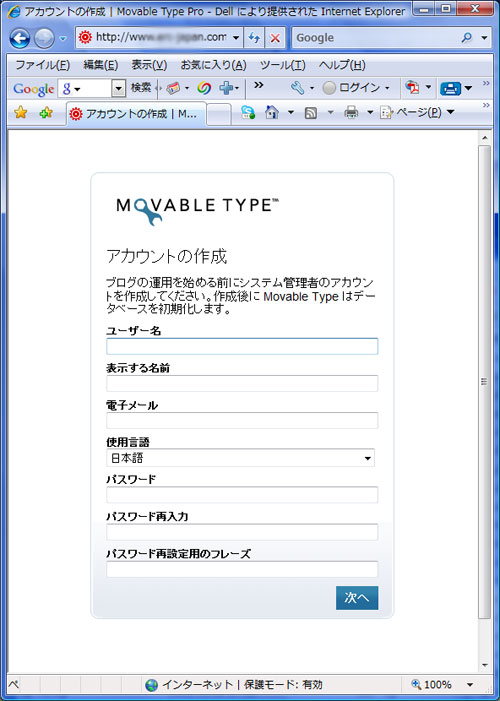Open the ページ(P) menu
500x701 pixels.
(x=417, y=113)
